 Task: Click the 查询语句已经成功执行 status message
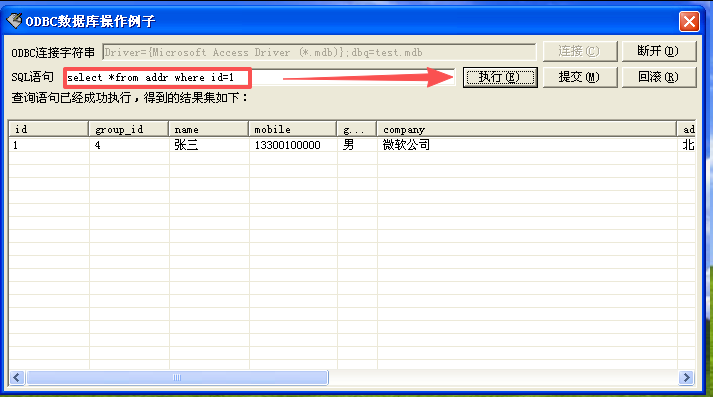click(x=129, y=97)
